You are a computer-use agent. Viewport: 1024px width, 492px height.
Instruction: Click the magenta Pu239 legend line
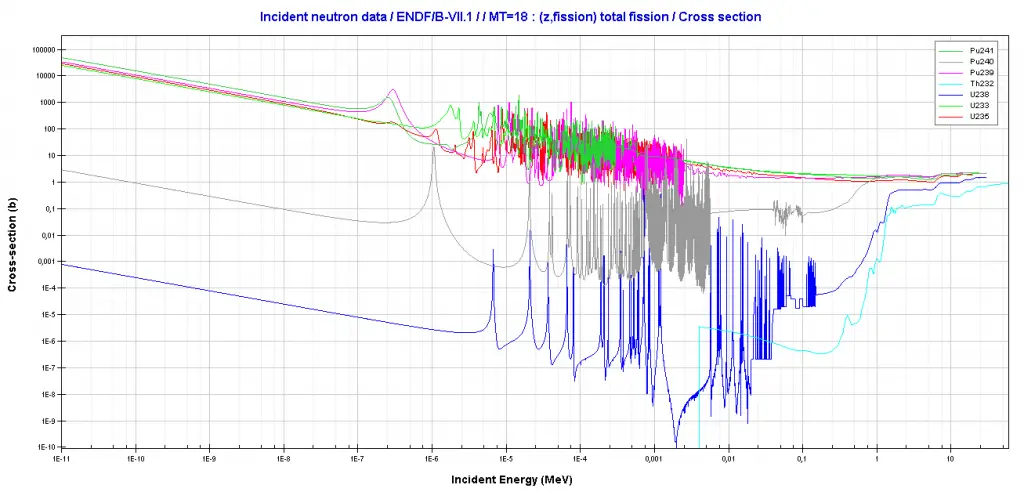click(x=950, y=73)
